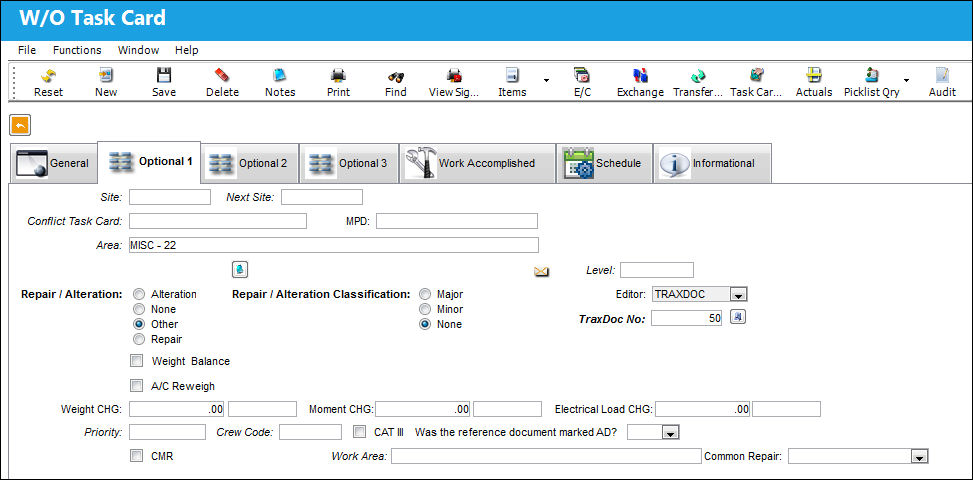Enable the Weight Balance checkbox
973x480 pixels.
(x=137, y=361)
